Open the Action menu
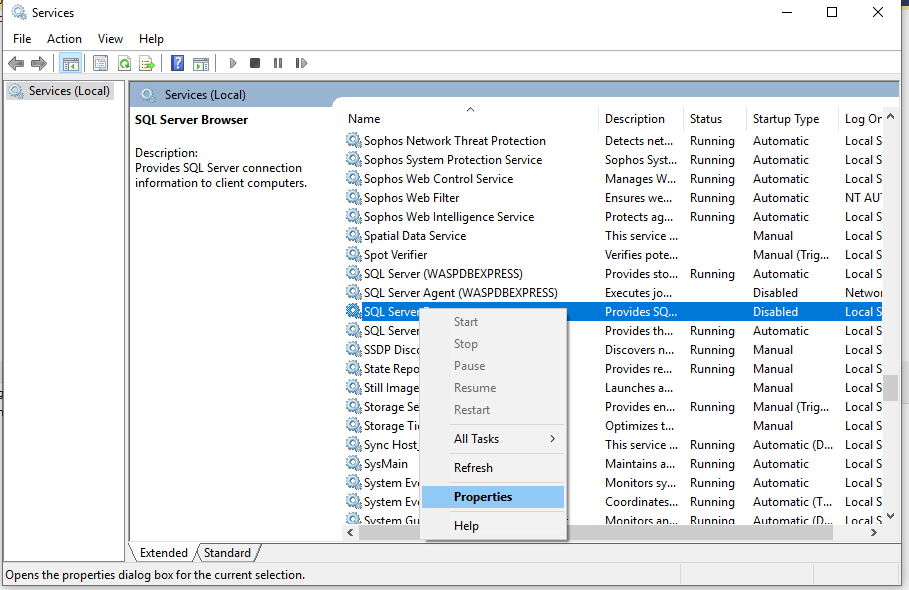 click(64, 39)
